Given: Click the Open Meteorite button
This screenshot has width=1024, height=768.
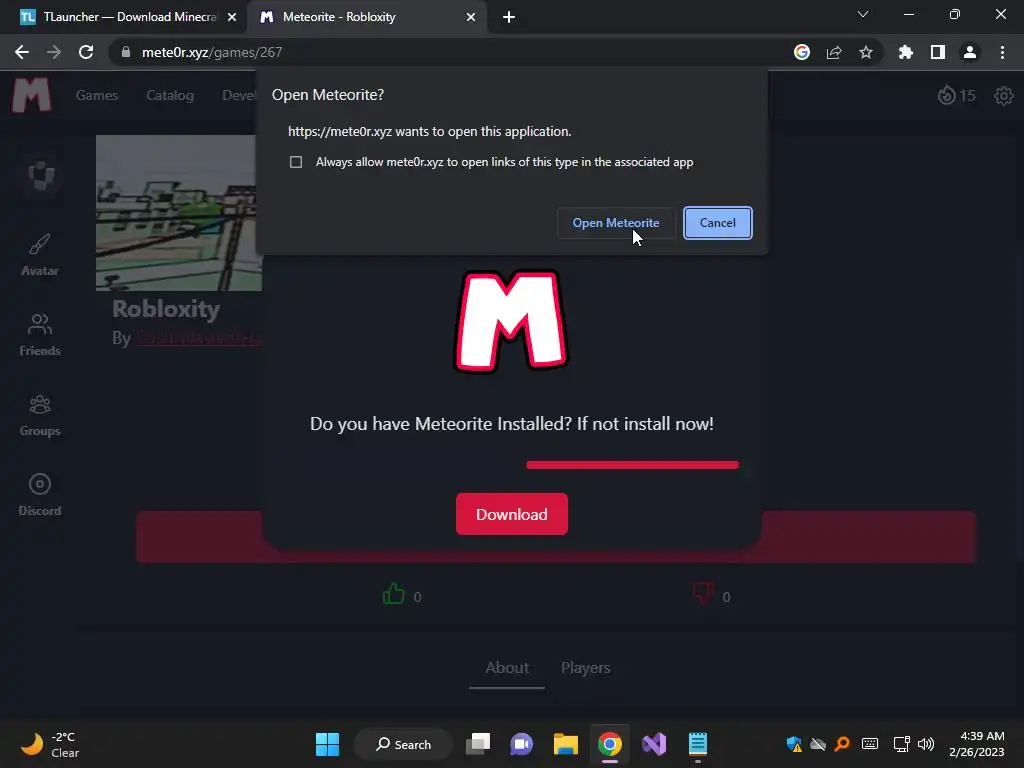Looking at the screenshot, I should pos(616,223).
